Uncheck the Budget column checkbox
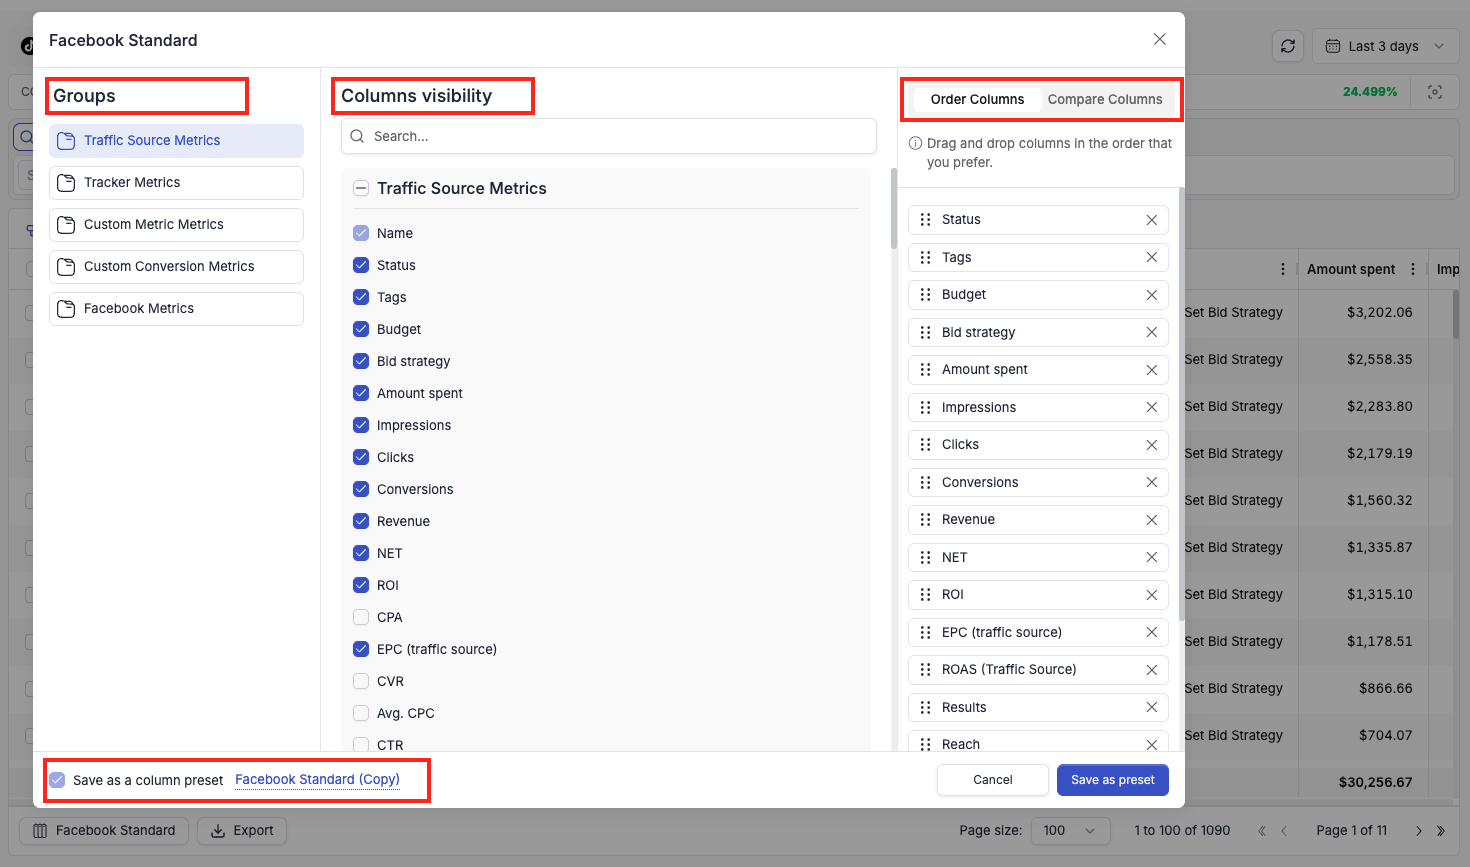The image size is (1470, 867). coord(361,329)
